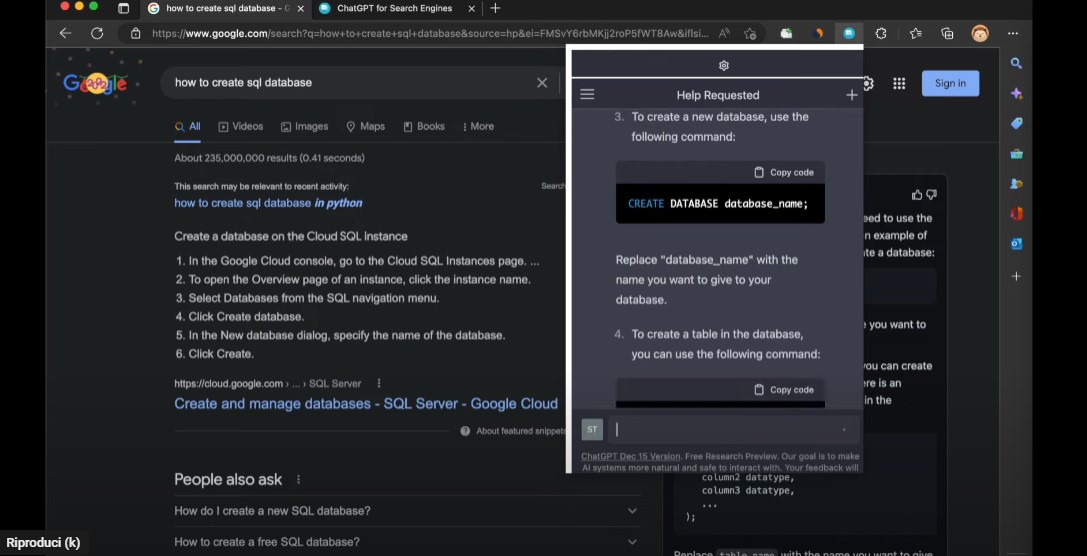The width and height of the screenshot is (1087, 556).
Task: Click the orange swirl extension icon
Action: [818, 33]
